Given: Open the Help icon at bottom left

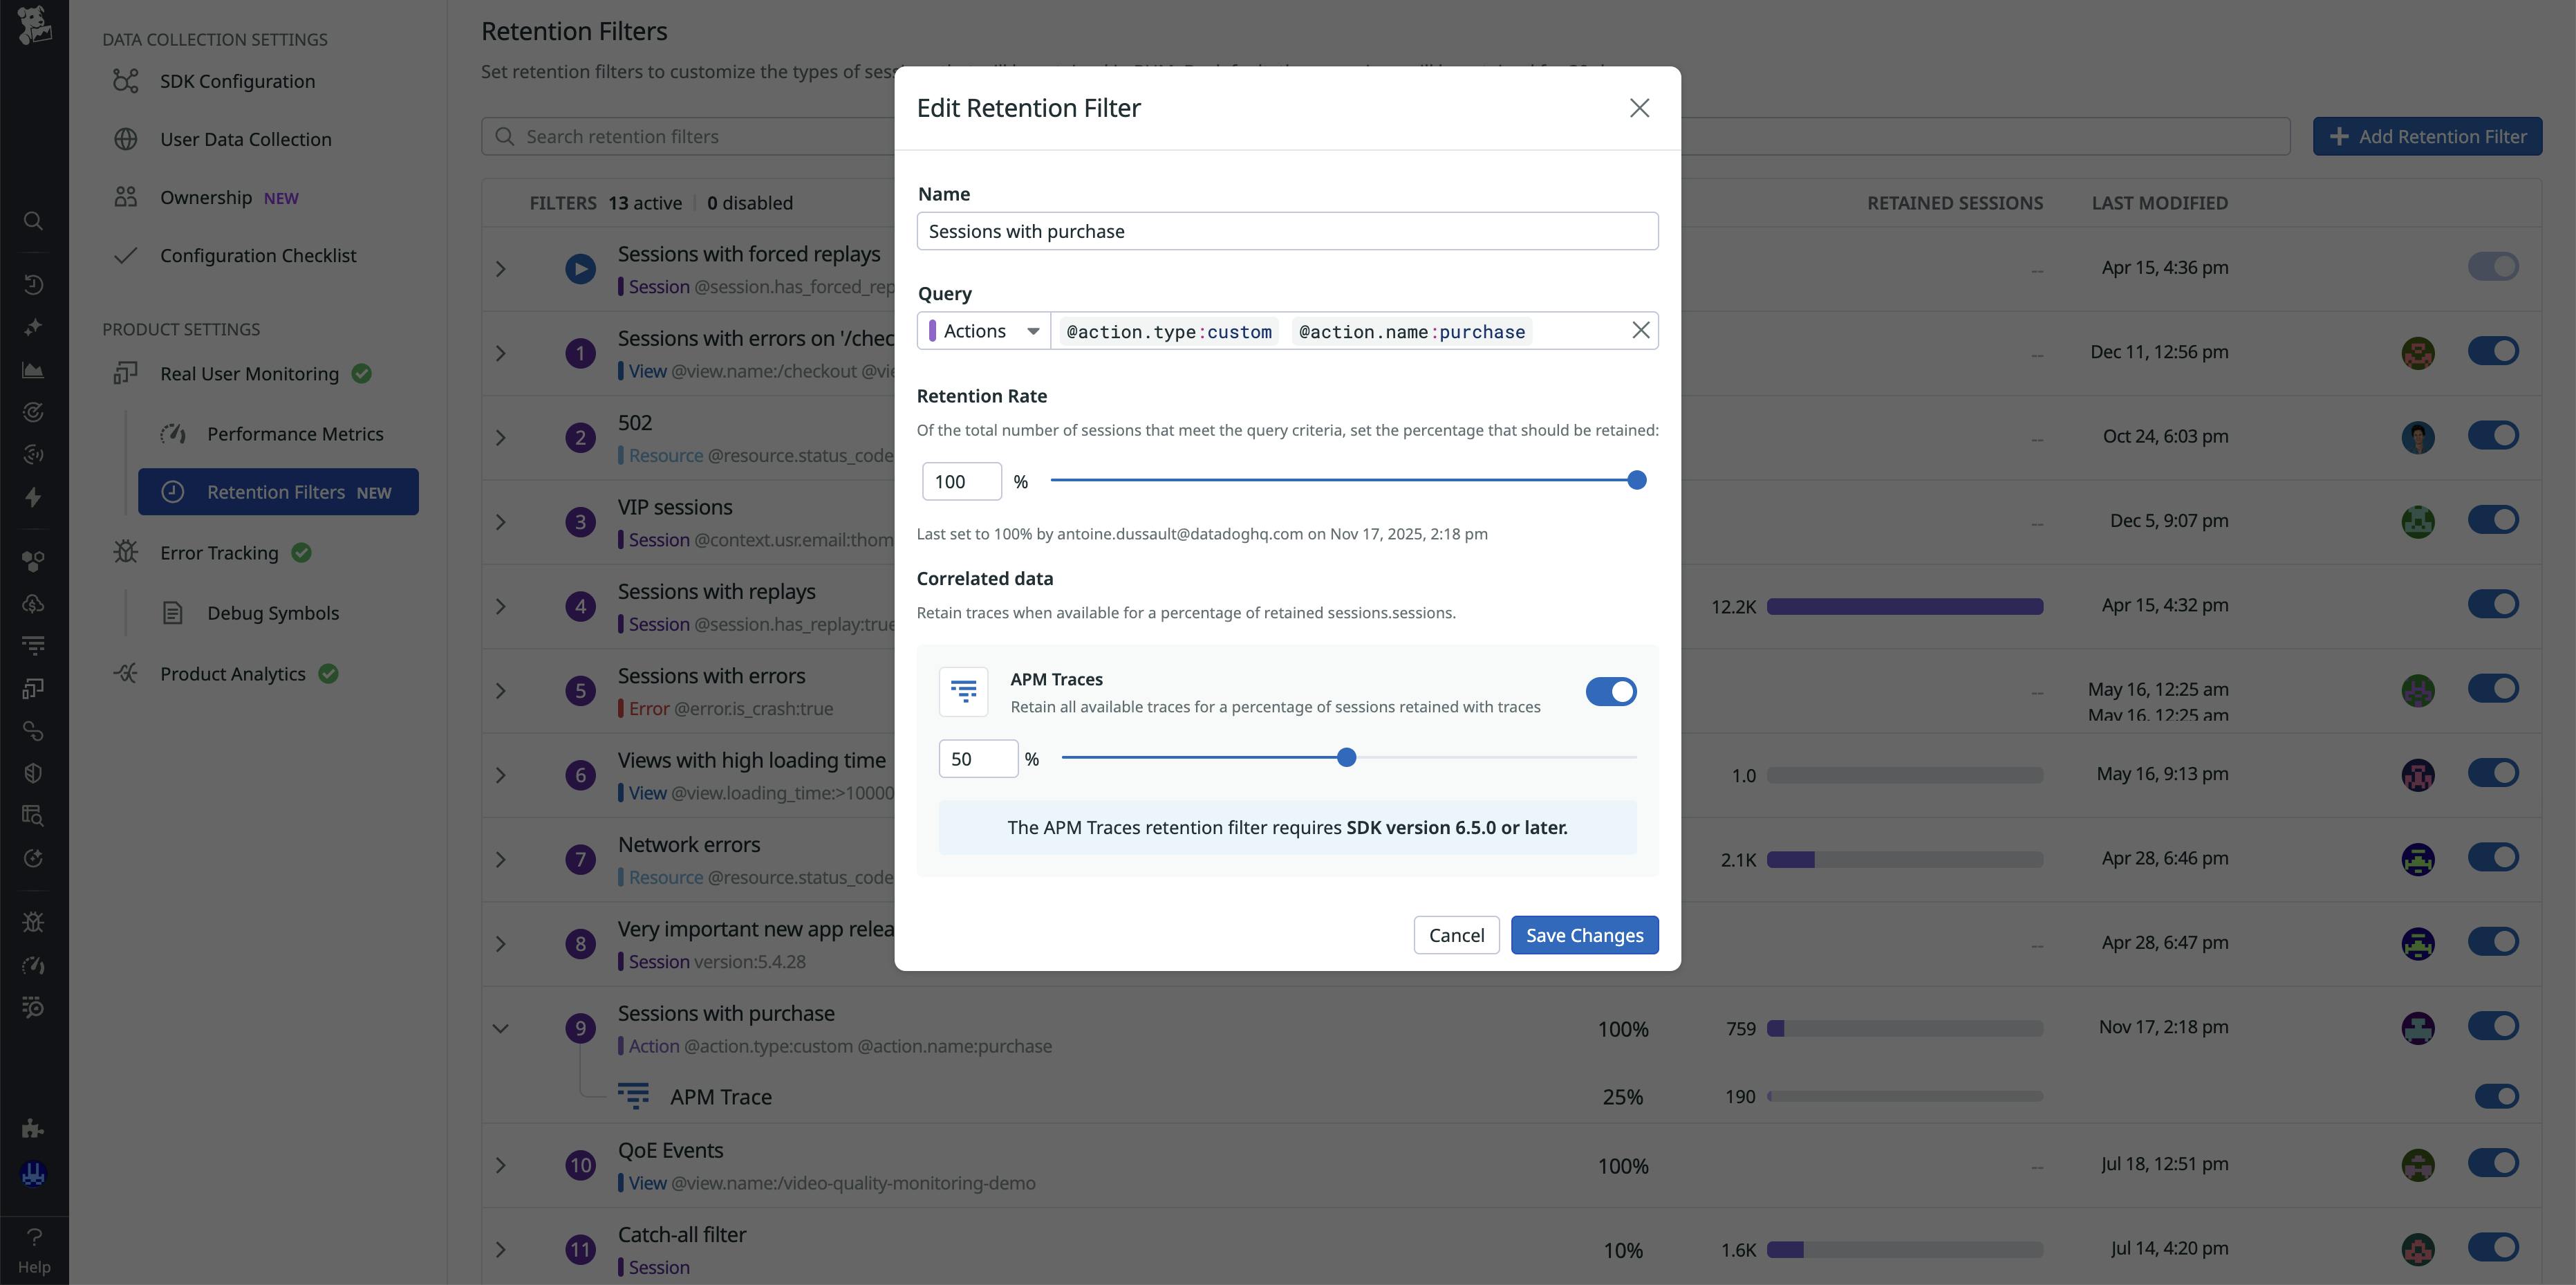Looking at the screenshot, I should [x=33, y=1236].
